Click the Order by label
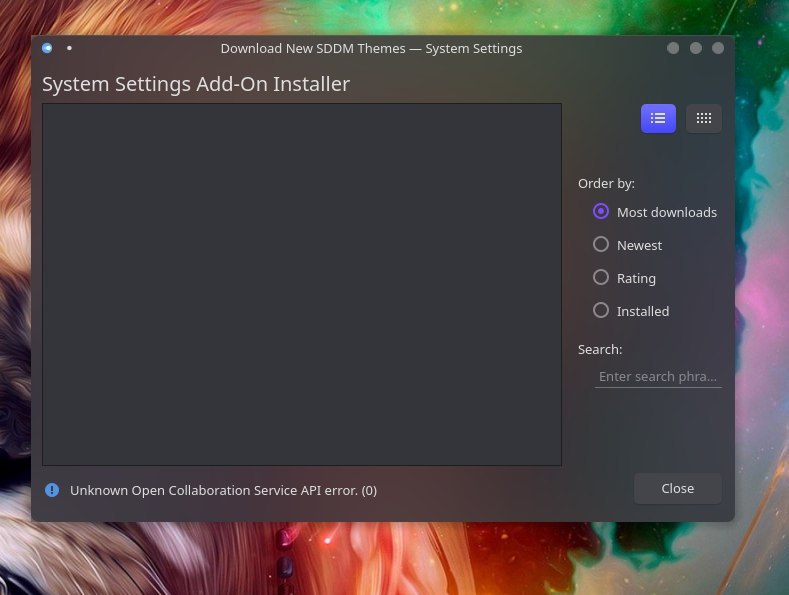The height and width of the screenshot is (595, 789). 606,184
